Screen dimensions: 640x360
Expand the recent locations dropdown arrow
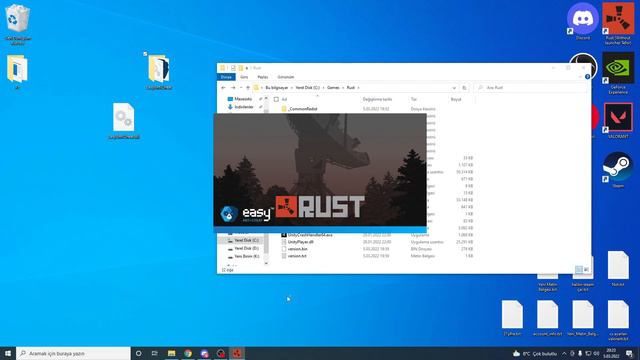[241, 88]
